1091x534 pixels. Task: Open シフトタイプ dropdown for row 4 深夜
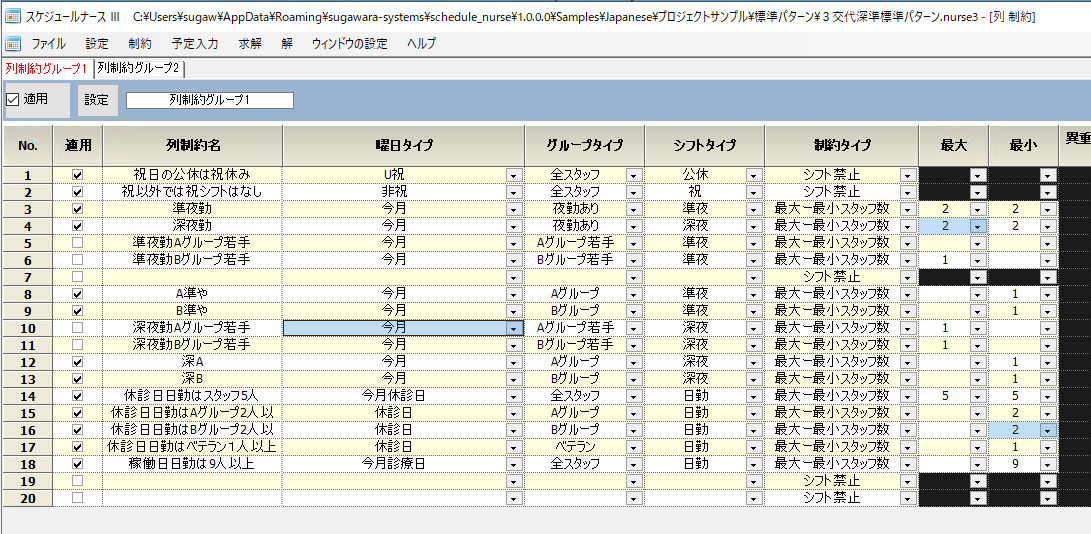pos(754,226)
